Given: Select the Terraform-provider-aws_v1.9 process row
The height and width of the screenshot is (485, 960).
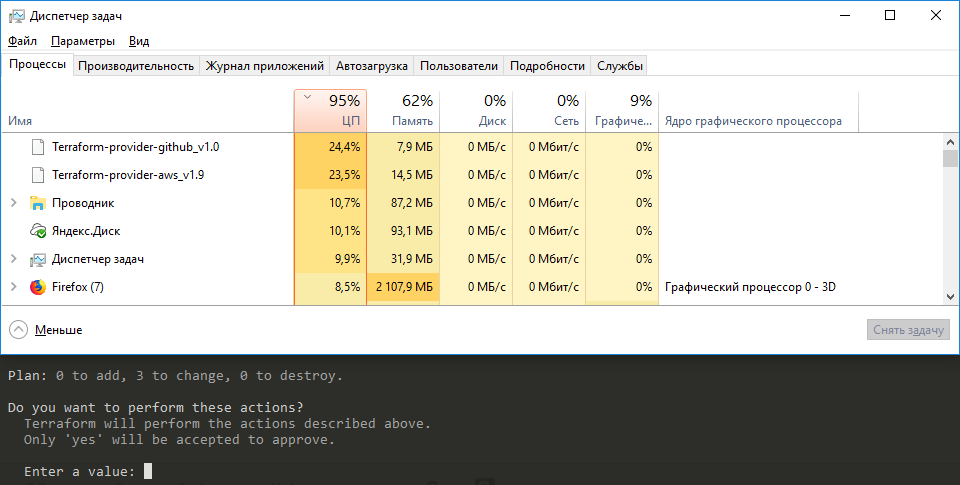Looking at the screenshot, I should (471, 175).
